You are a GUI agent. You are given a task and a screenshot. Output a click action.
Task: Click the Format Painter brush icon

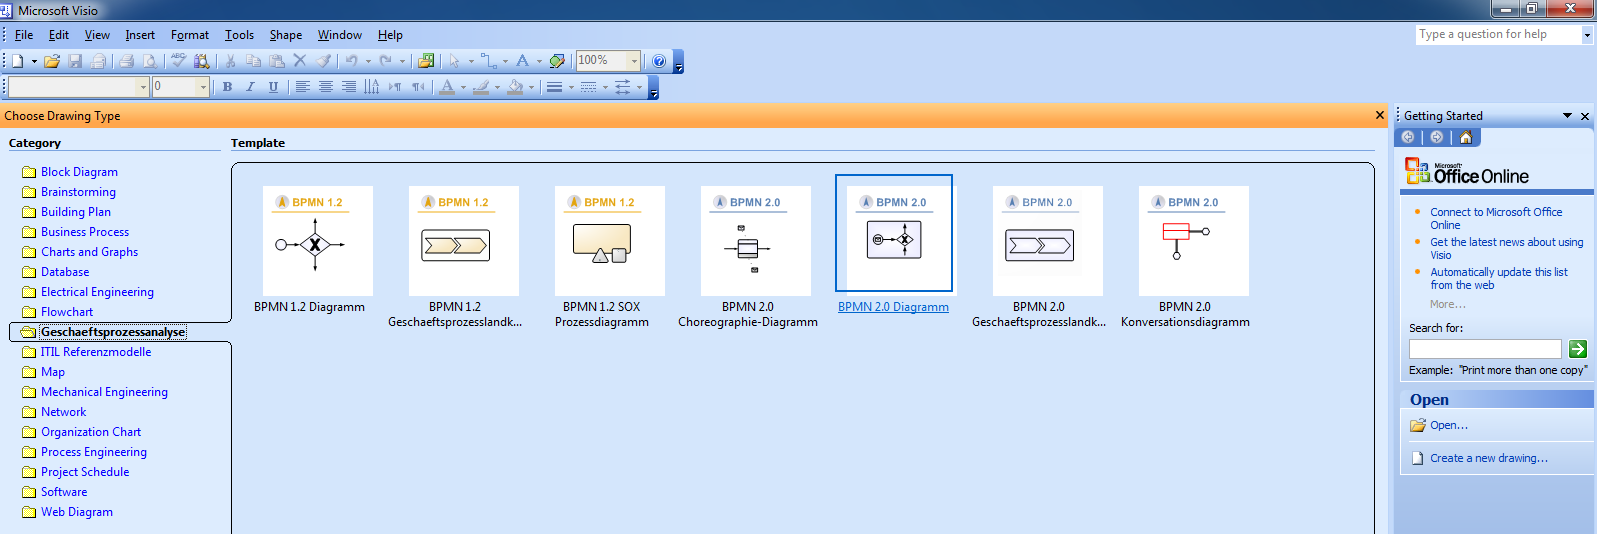point(324,61)
